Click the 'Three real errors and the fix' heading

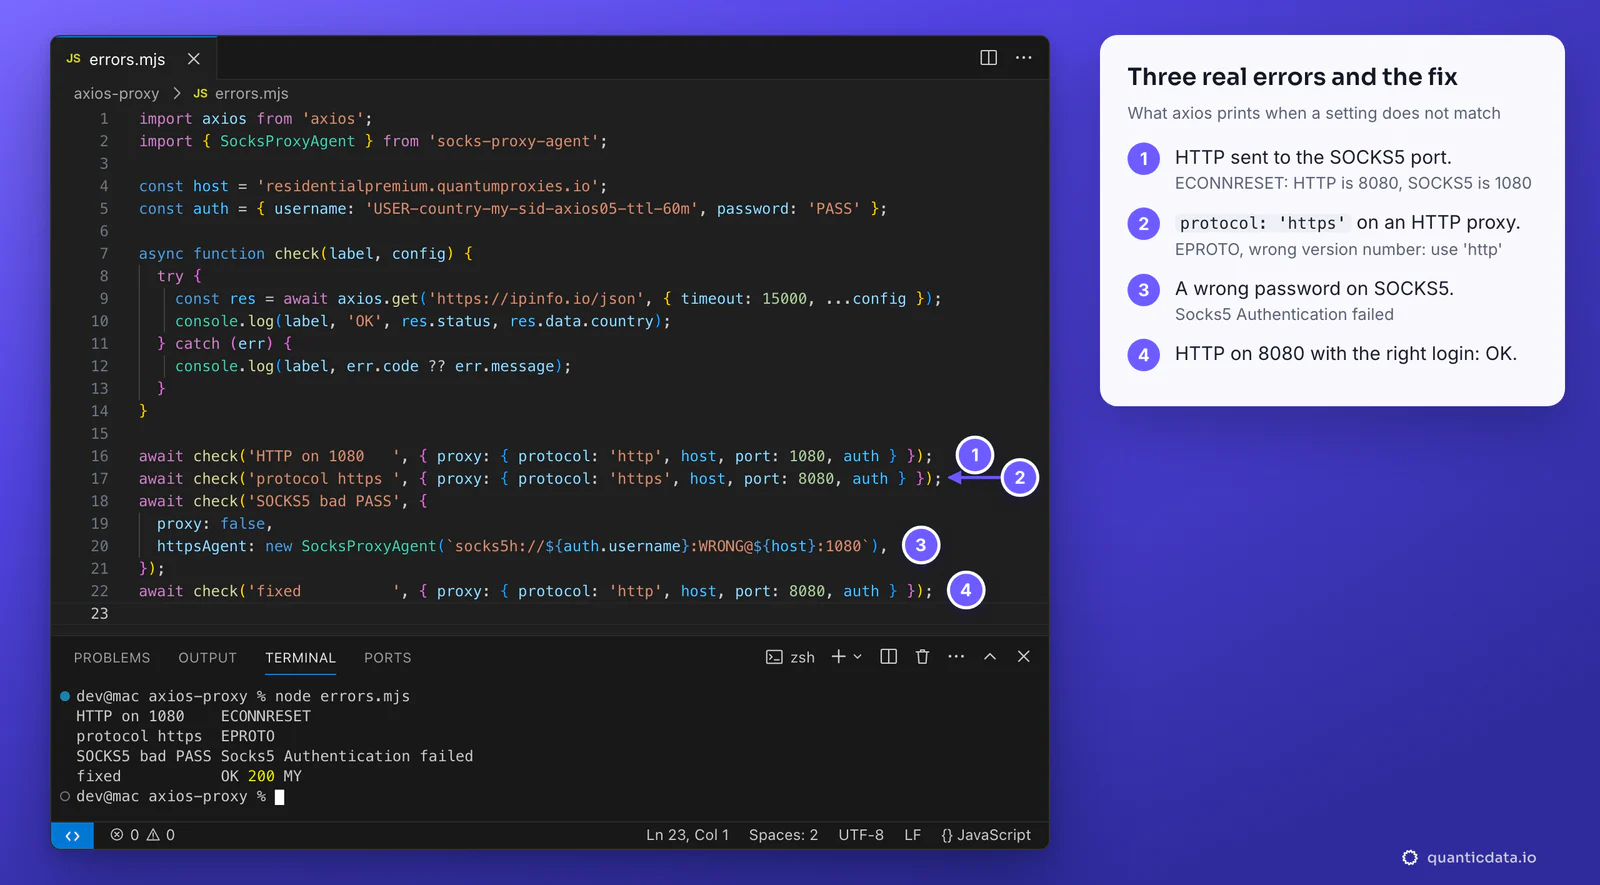[x=1292, y=77]
